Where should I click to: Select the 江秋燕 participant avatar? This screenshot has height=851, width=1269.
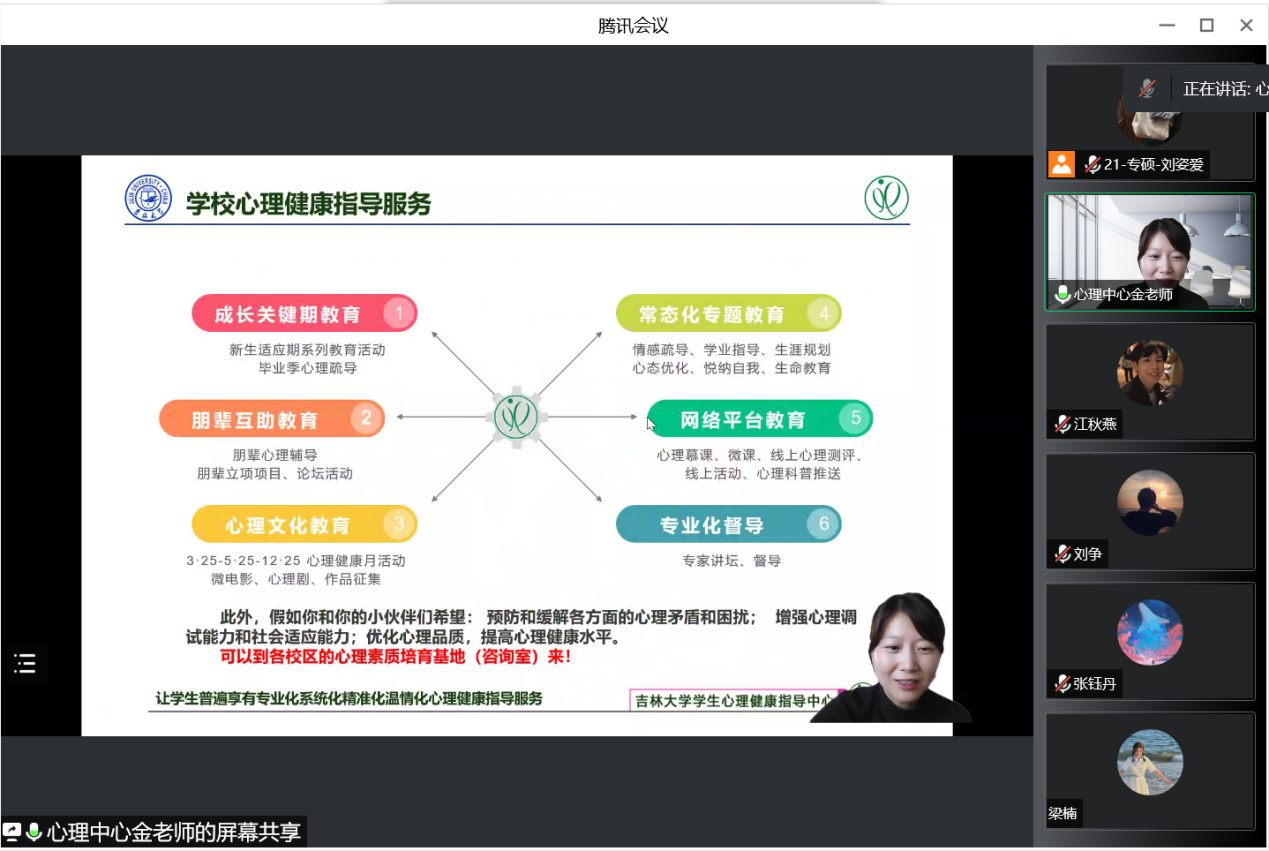[x=1149, y=372]
